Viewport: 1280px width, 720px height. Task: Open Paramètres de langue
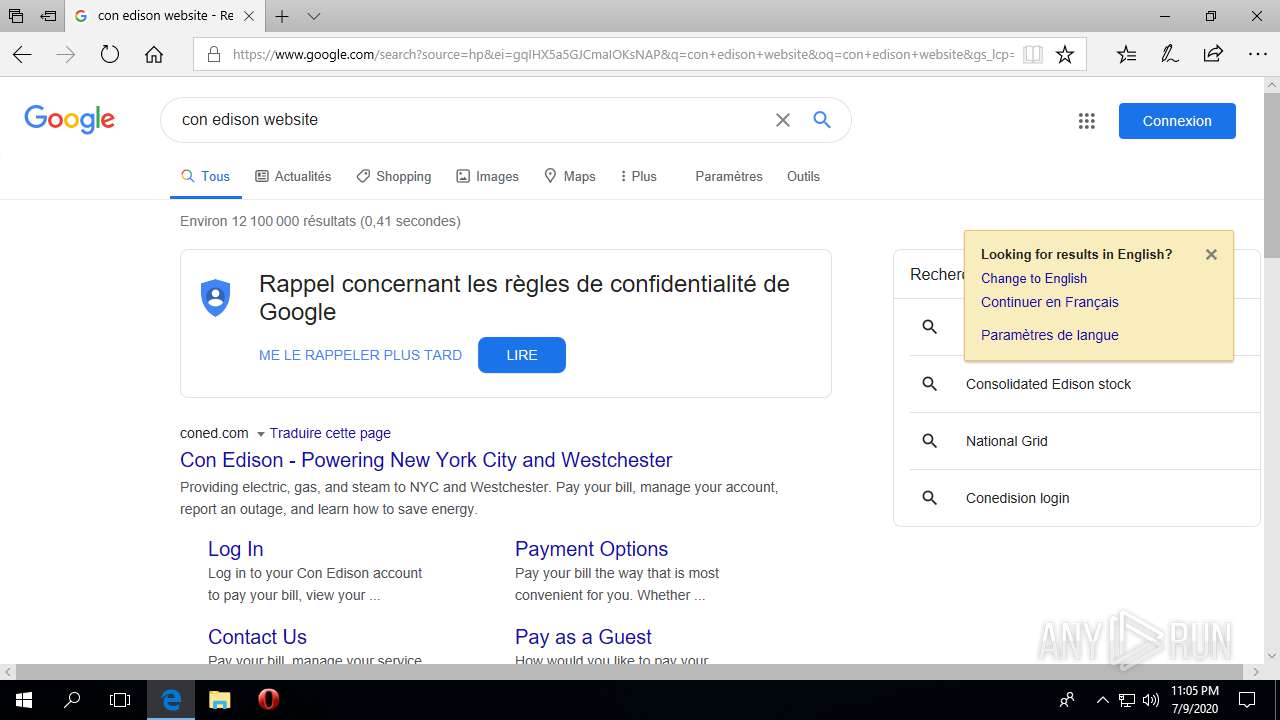point(1050,335)
